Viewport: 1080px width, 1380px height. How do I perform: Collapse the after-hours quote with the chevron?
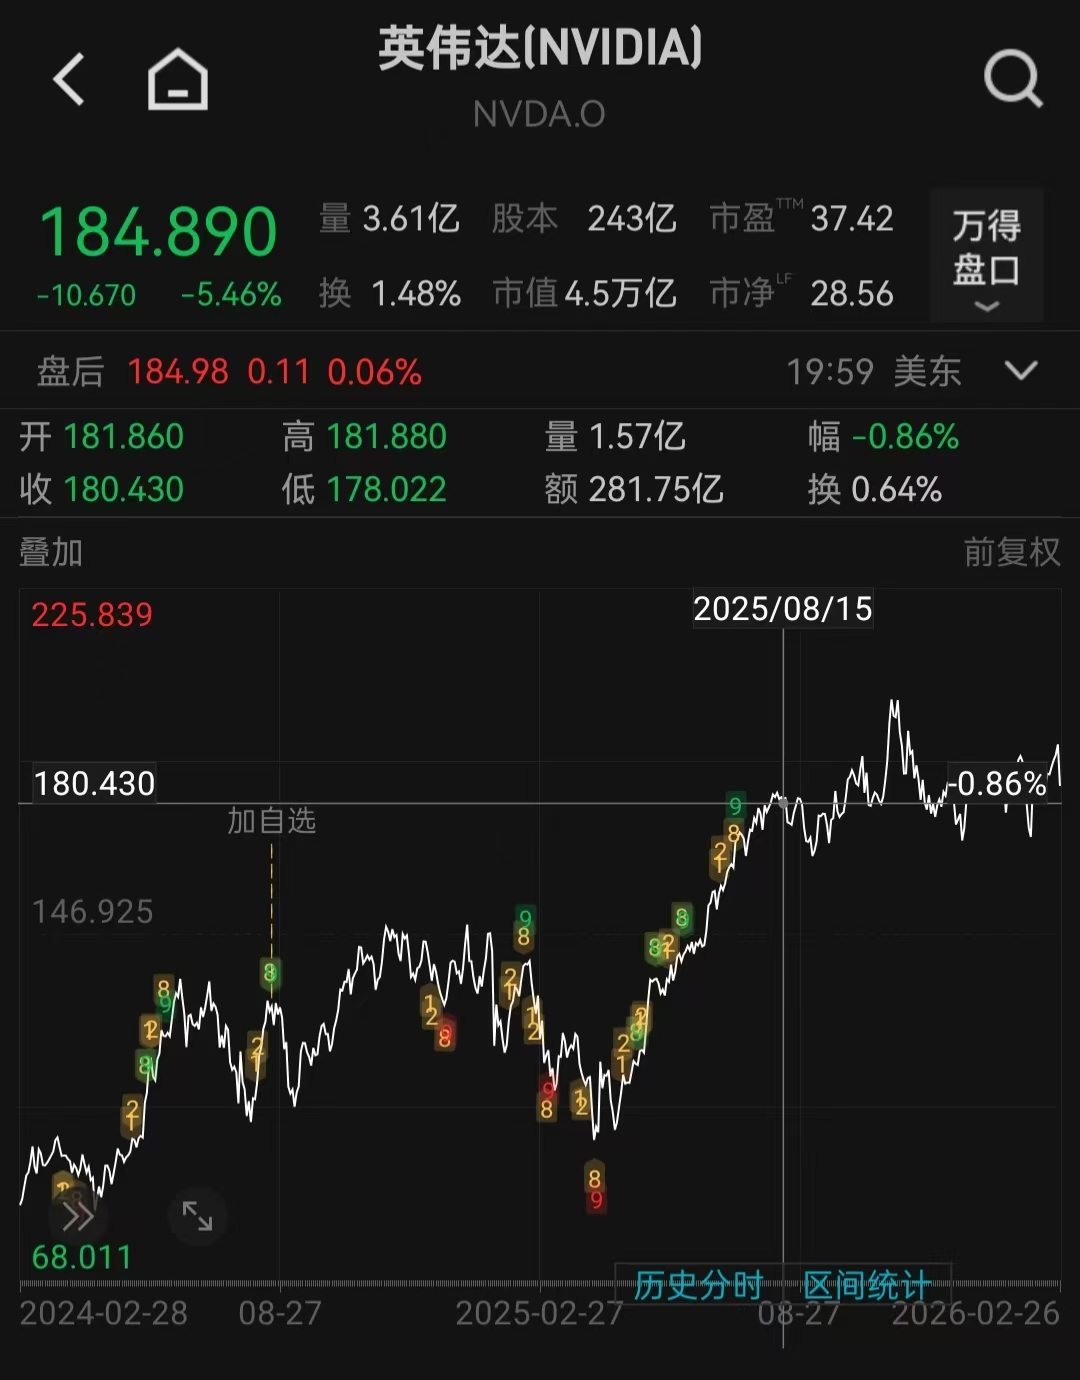(1022, 371)
